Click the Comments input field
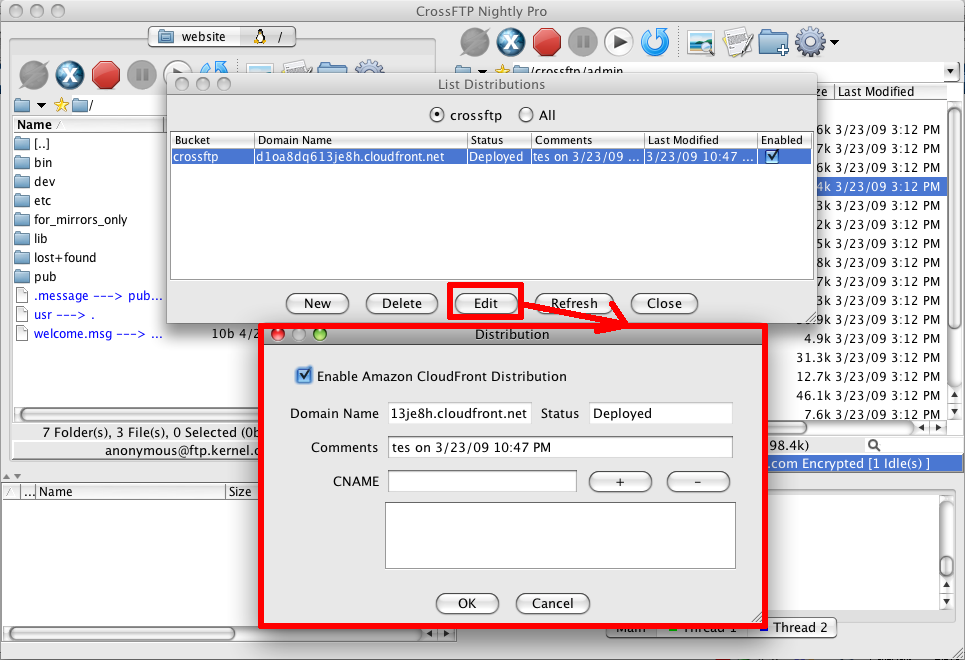Image resolution: width=965 pixels, height=660 pixels. 560,448
